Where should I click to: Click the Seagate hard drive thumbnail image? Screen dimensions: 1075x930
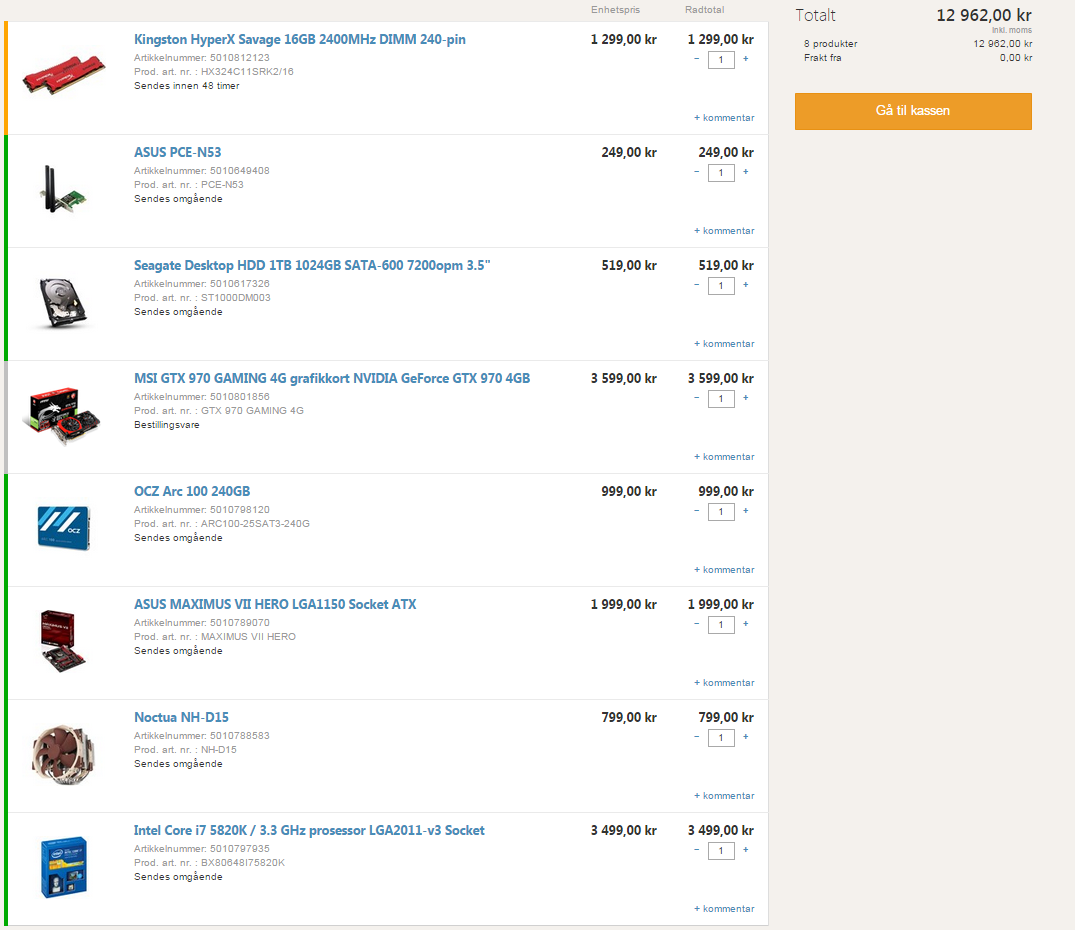pos(63,302)
